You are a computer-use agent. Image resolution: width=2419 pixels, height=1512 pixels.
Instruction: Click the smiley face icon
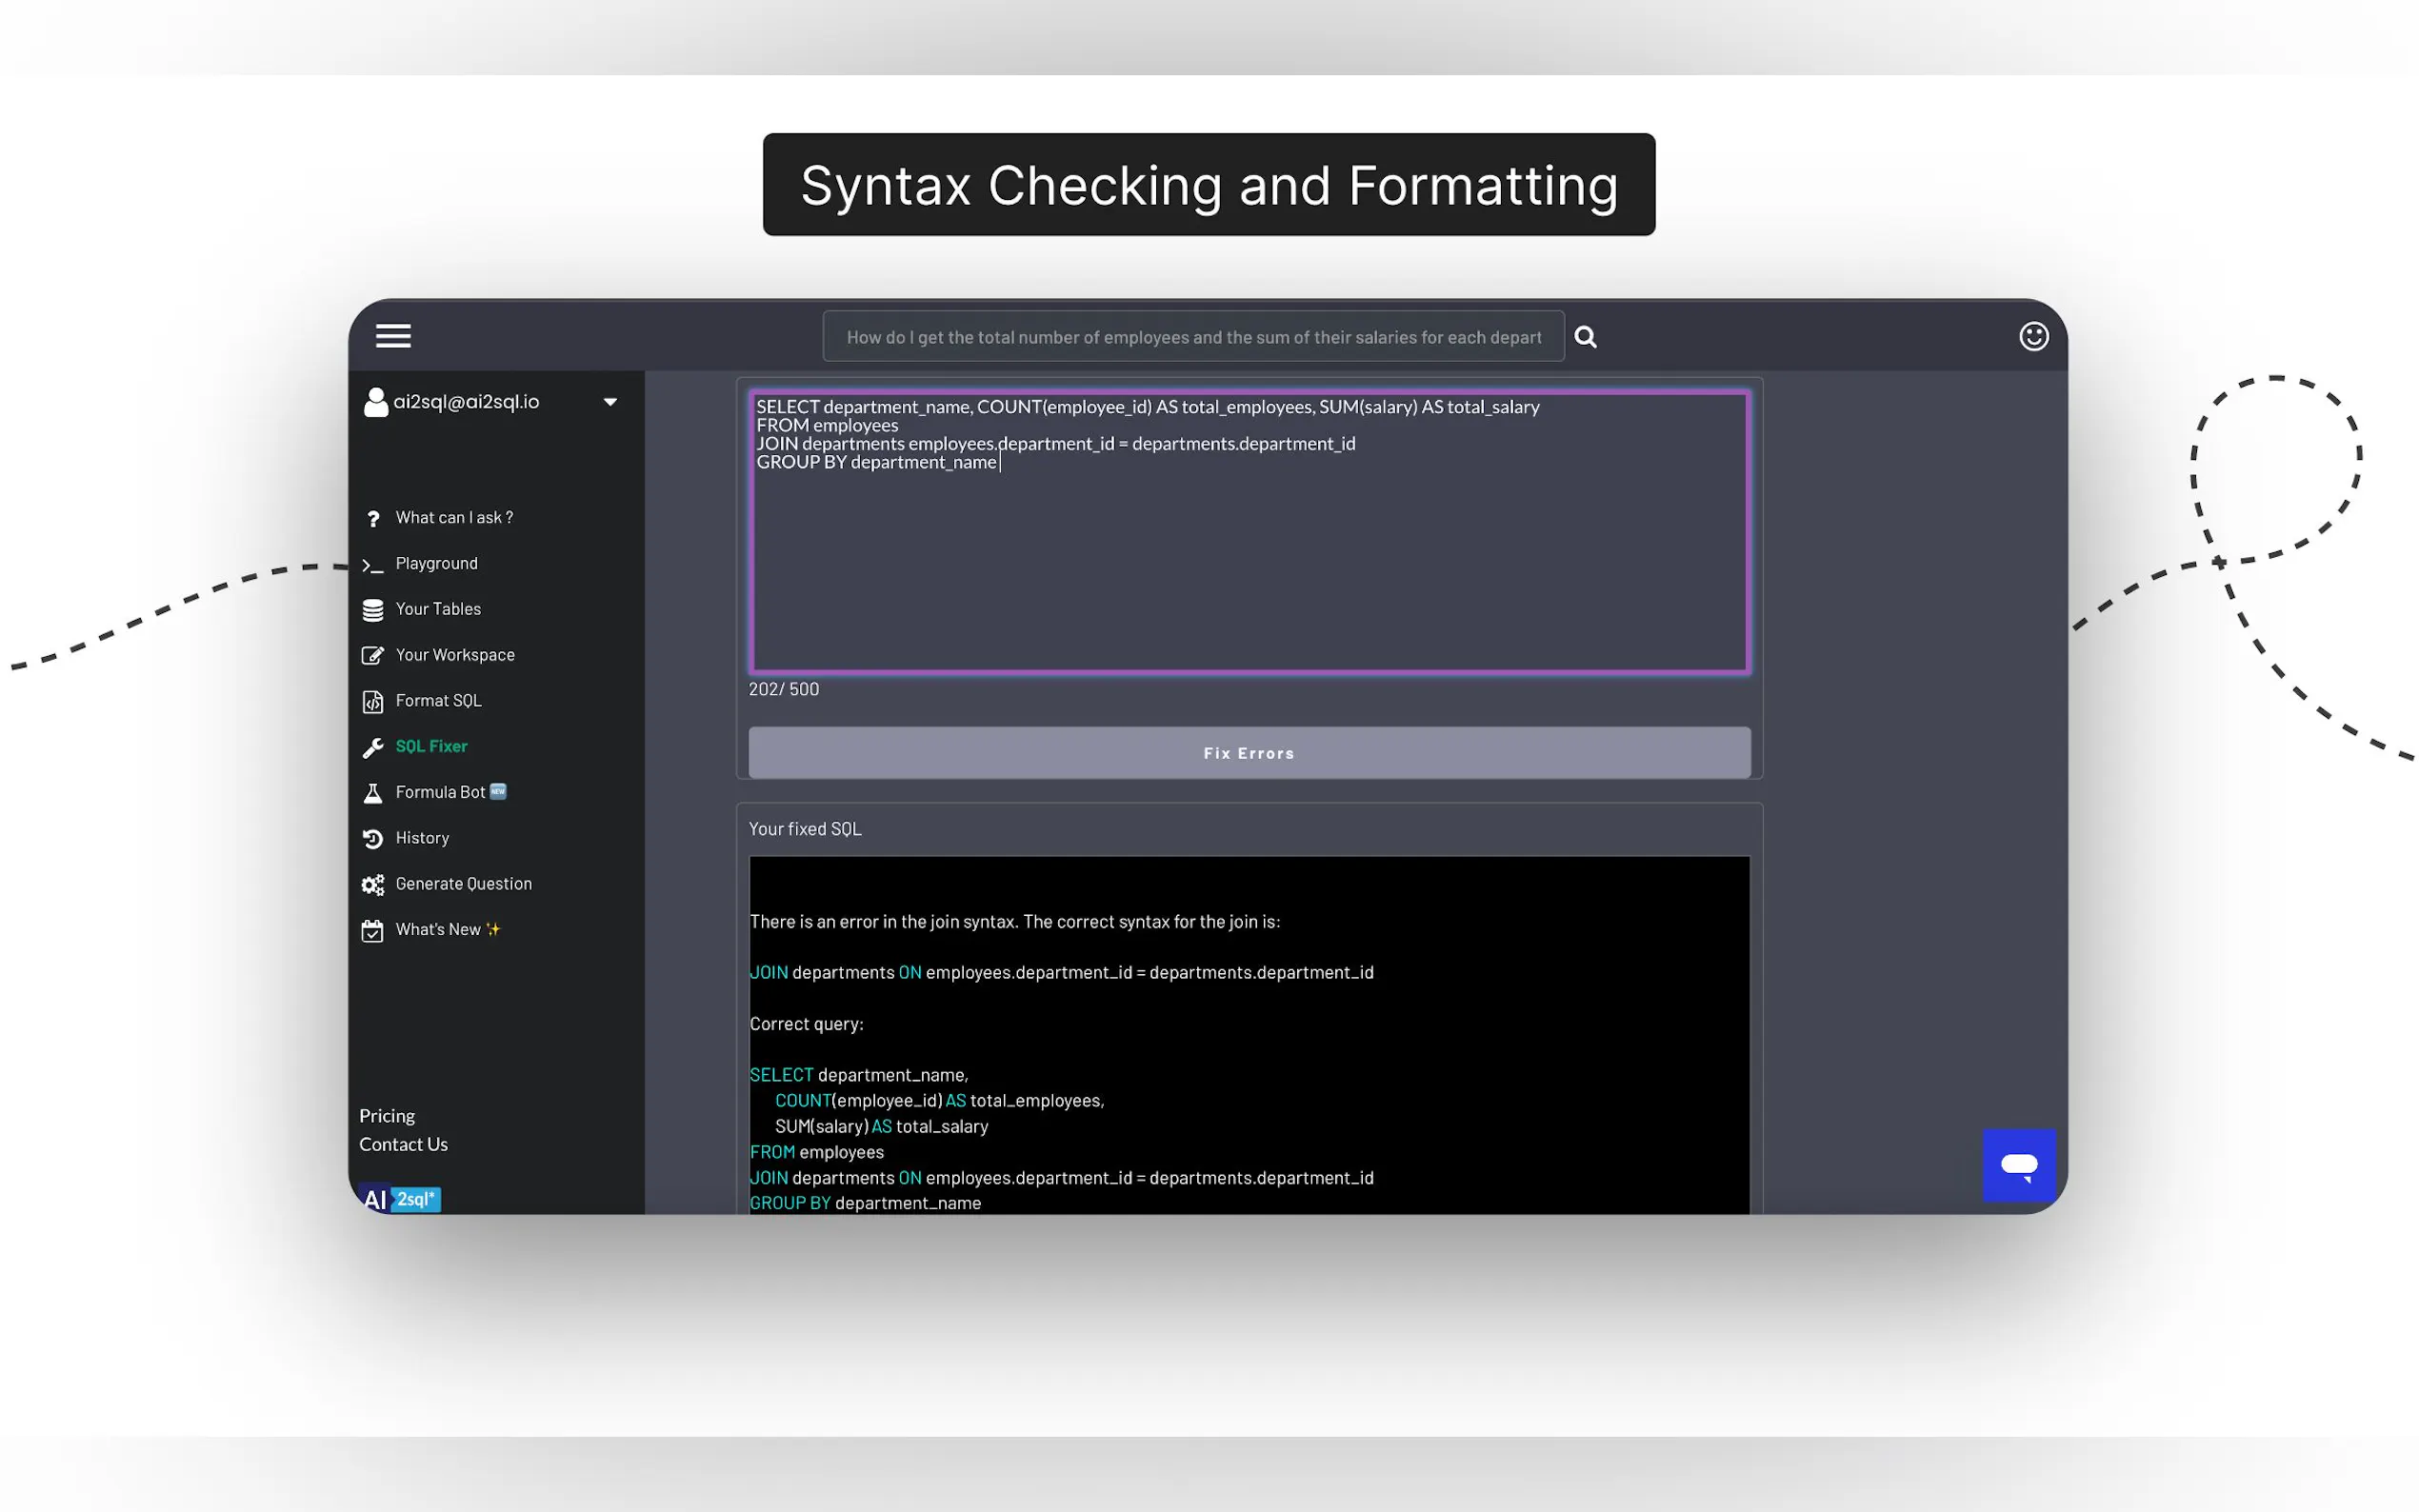[x=2033, y=336]
